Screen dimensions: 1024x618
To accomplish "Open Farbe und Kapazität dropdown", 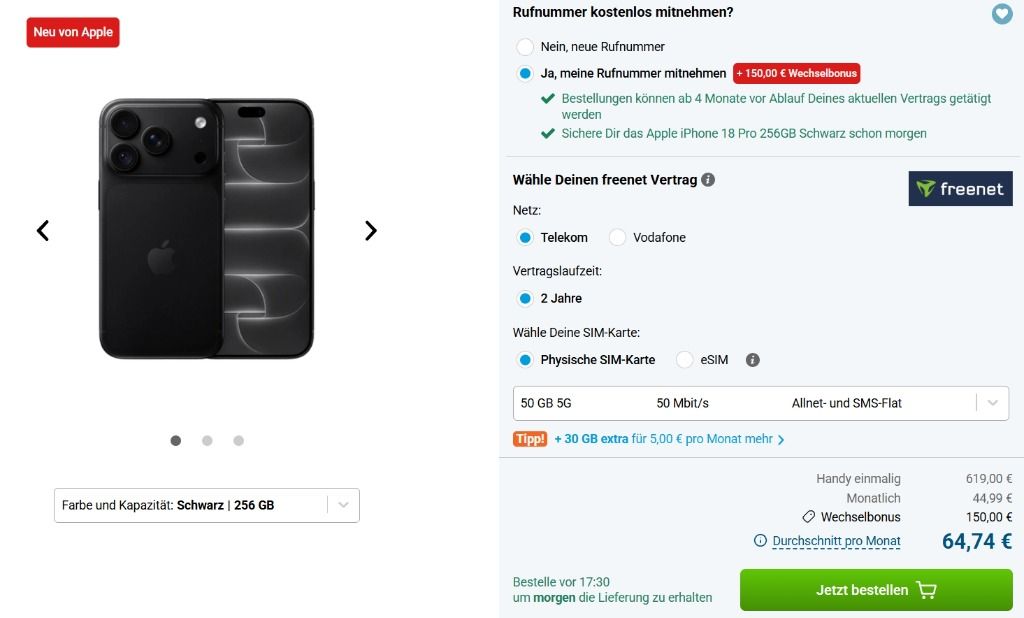I will tap(206, 505).
